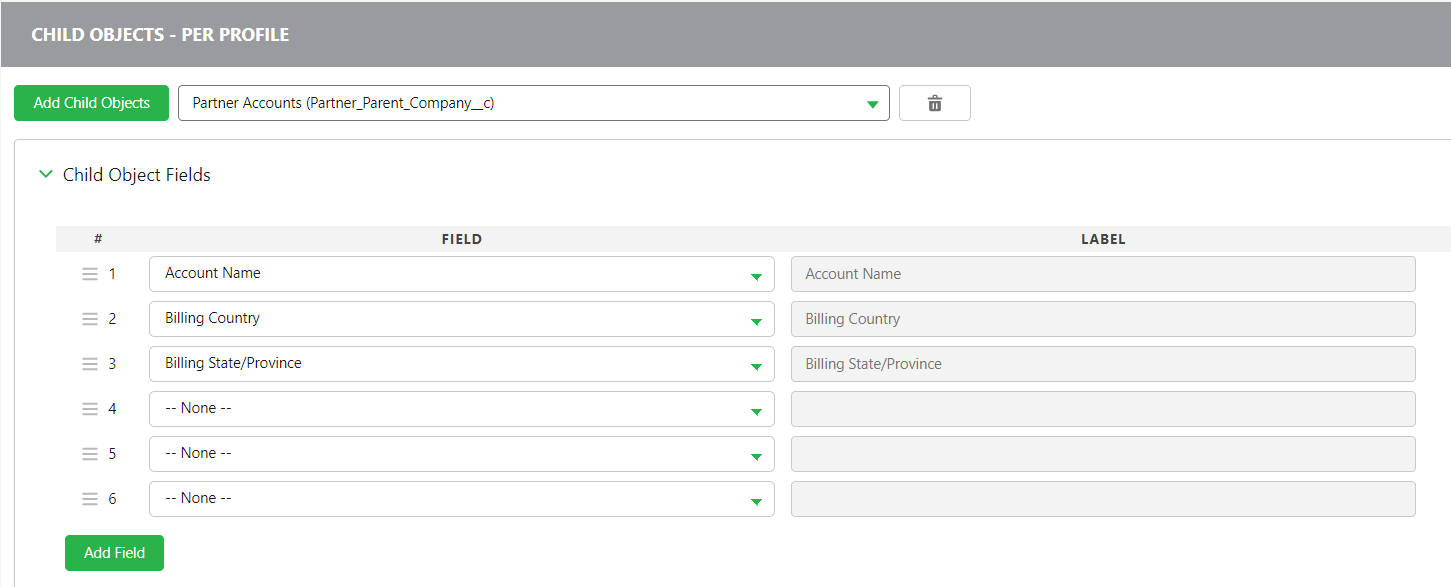
Task: Open the Billing Country field dropdown
Action: [x=757, y=318]
